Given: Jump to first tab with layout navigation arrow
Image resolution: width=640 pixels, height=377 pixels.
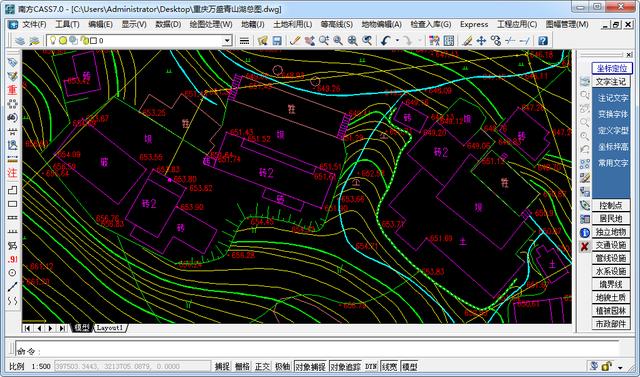Looking at the screenshot, I should click(27, 328).
